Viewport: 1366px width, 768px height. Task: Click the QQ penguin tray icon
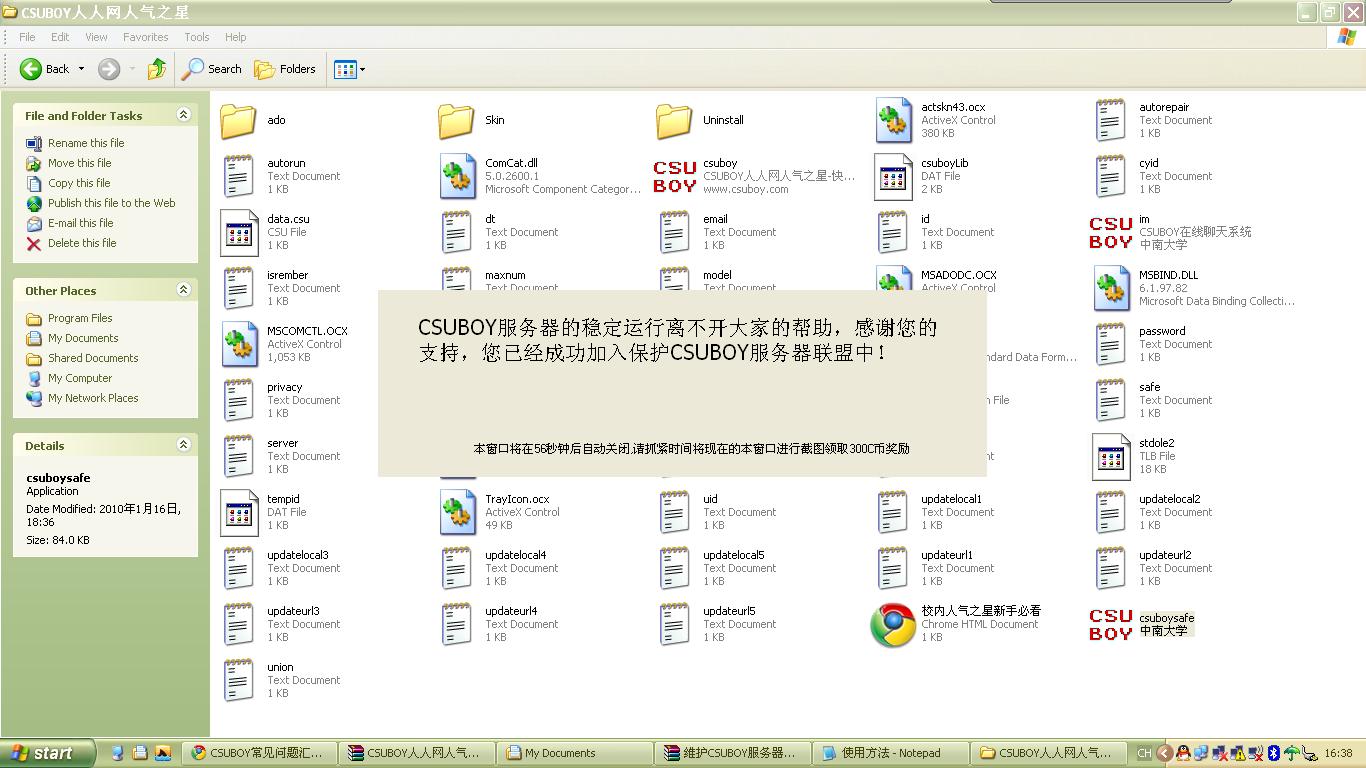tap(1183, 753)
